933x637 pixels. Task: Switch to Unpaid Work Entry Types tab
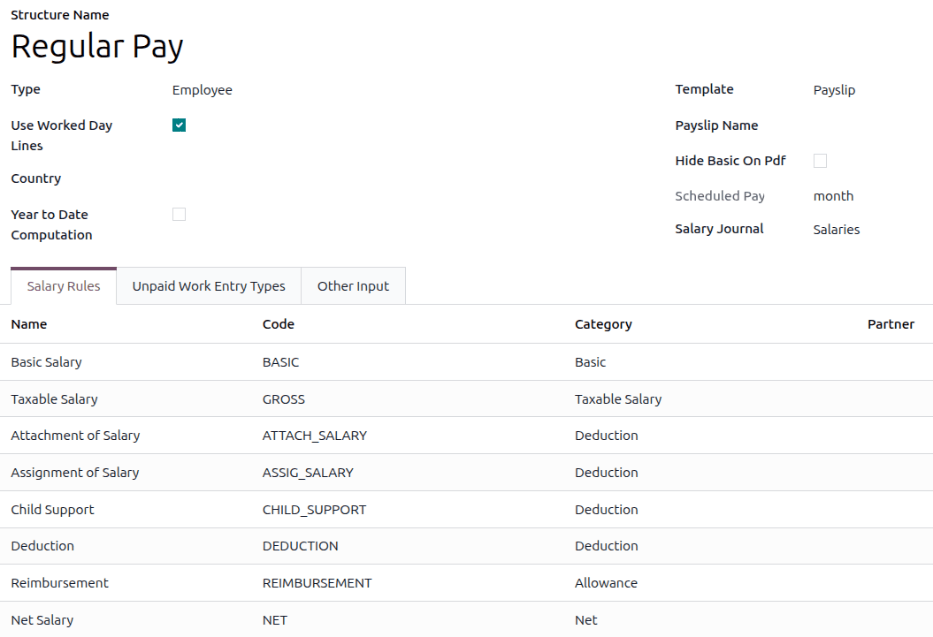[209, 286]
